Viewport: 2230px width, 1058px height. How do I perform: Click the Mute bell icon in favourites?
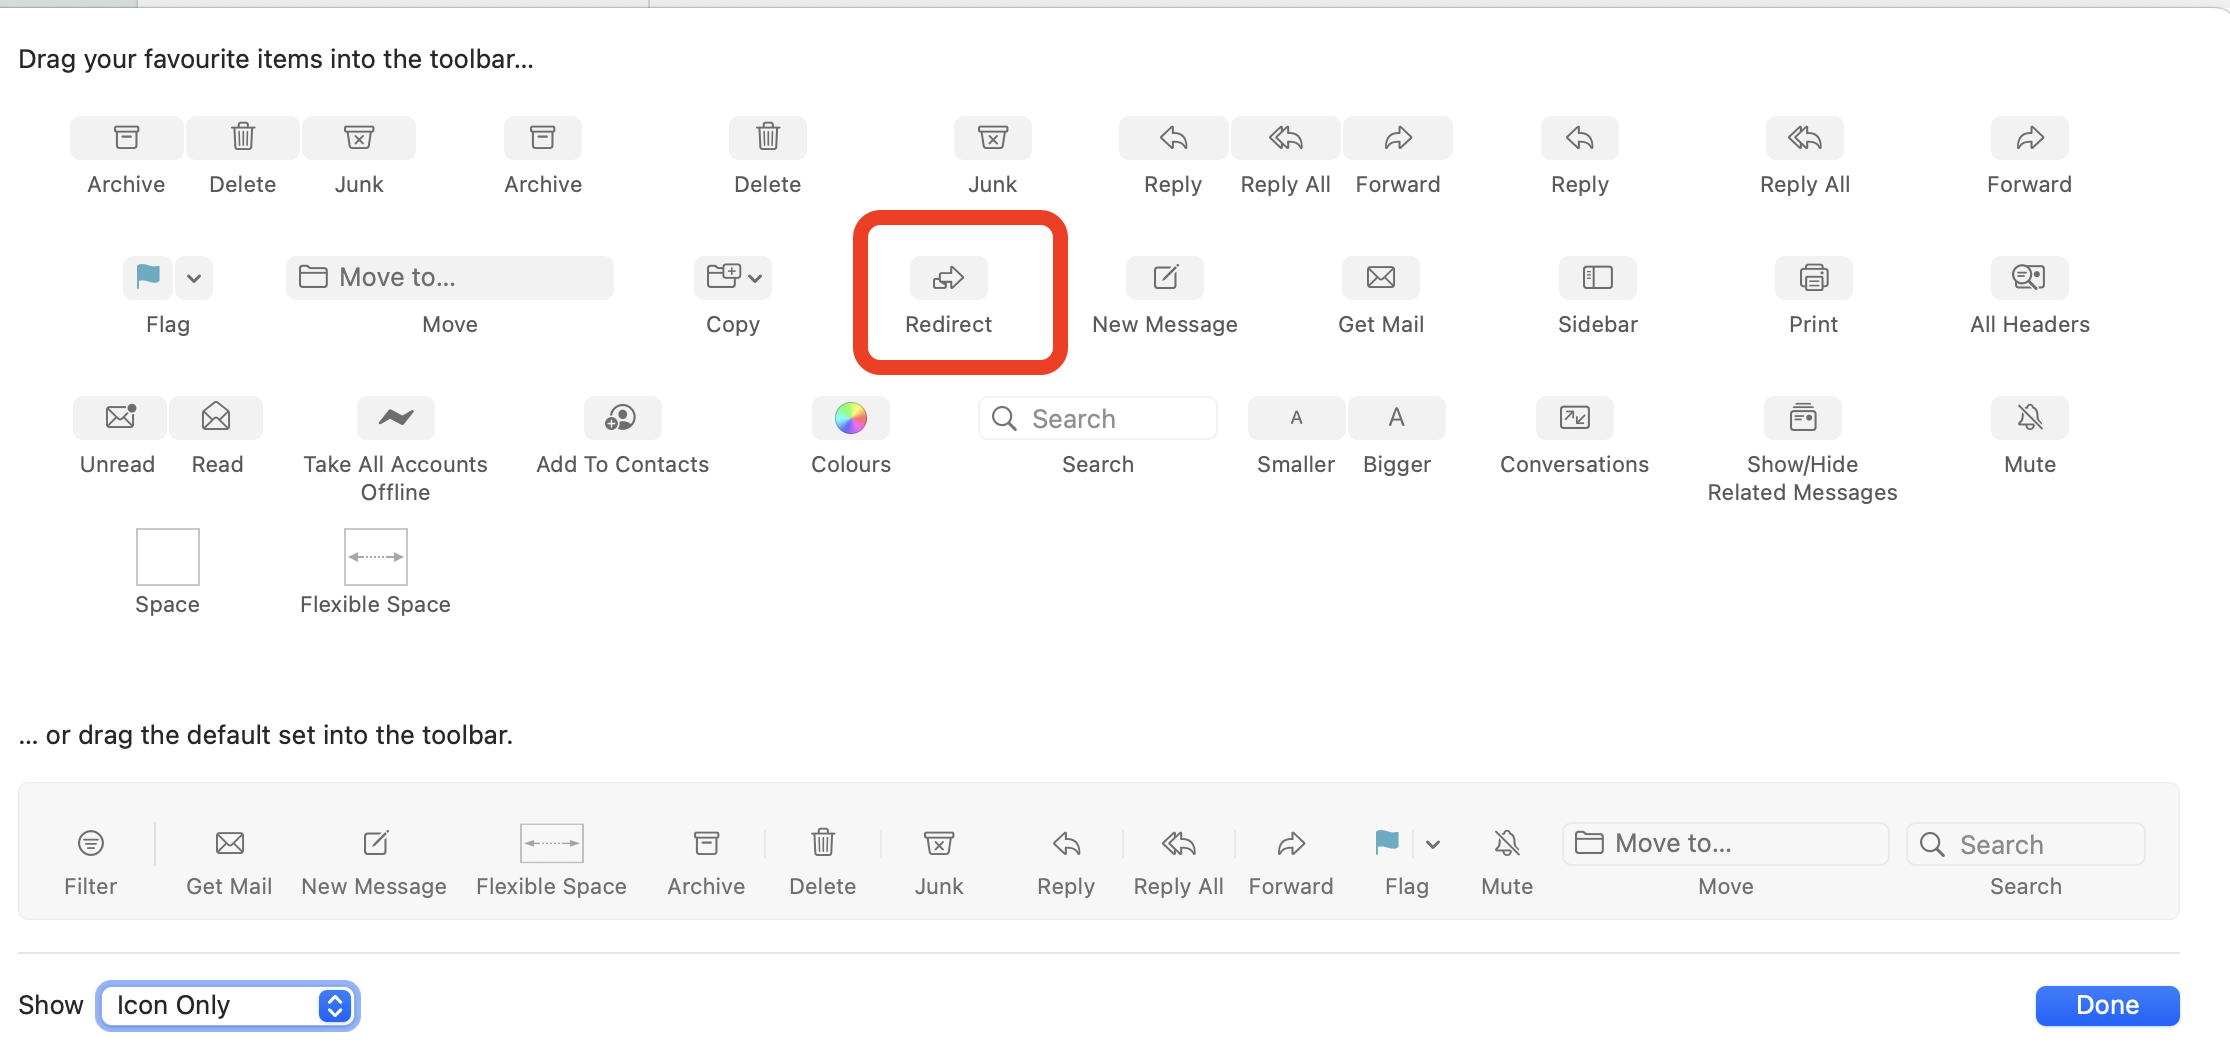pos(2030,417)
